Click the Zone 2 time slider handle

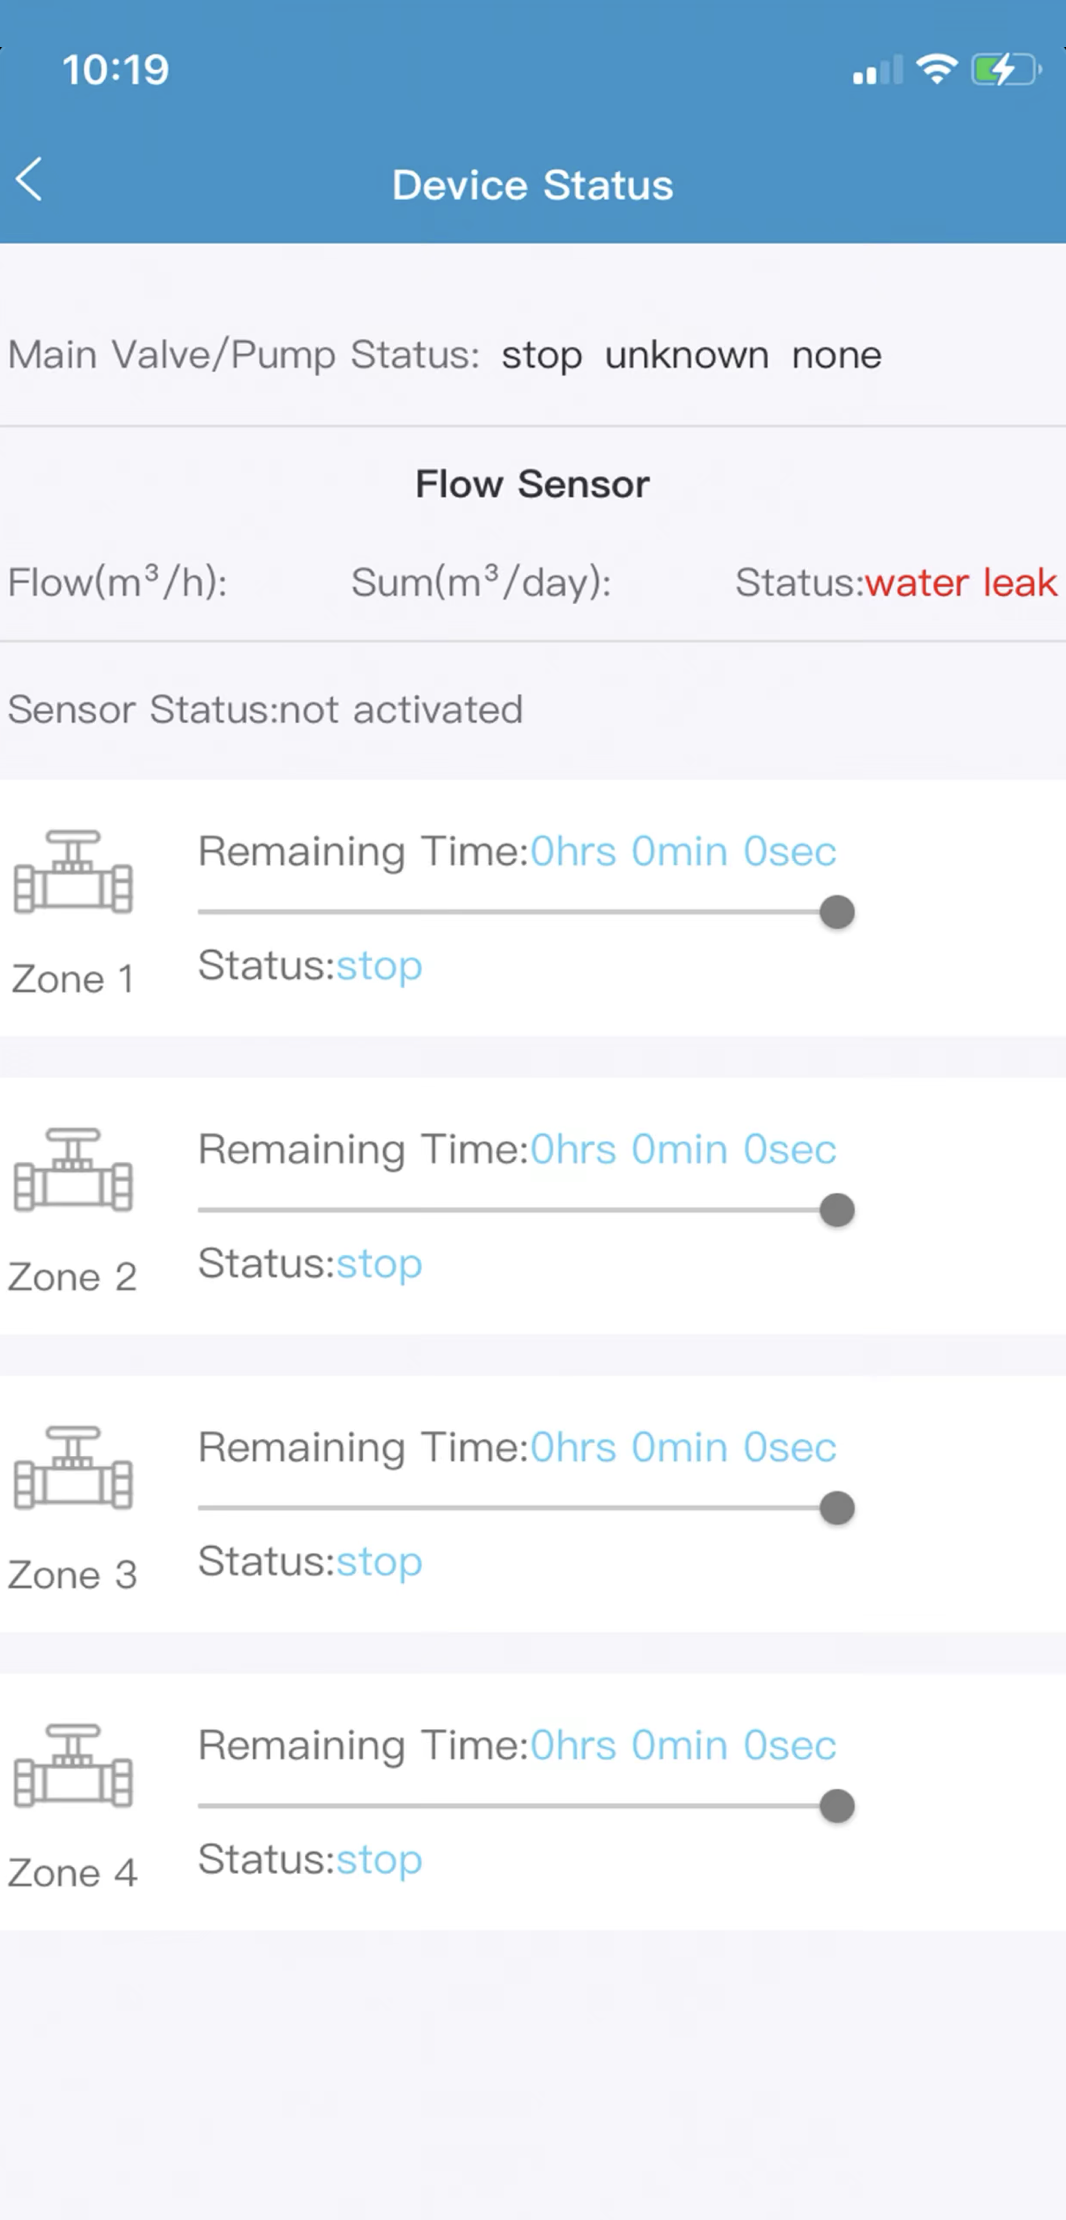pos(837,1210)
